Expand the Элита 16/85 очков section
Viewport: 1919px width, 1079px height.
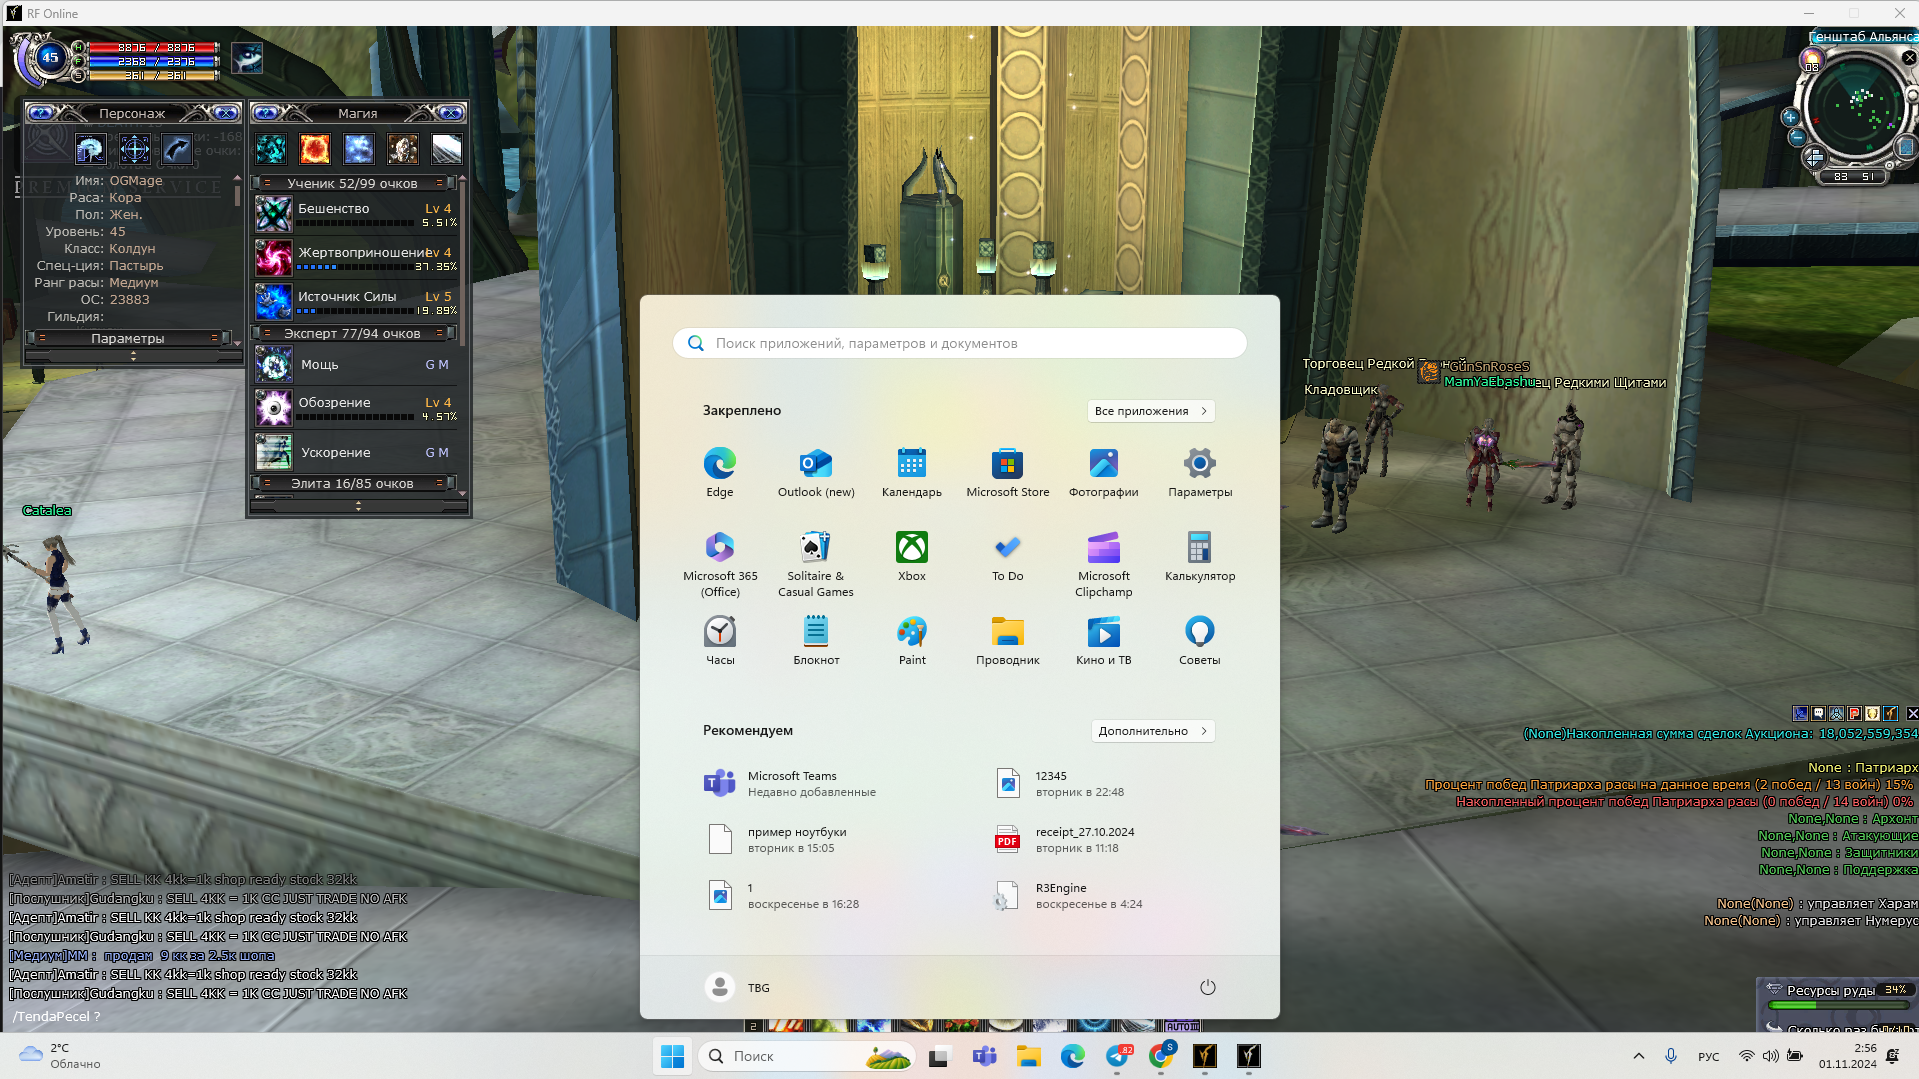click(x=353, y=483)
